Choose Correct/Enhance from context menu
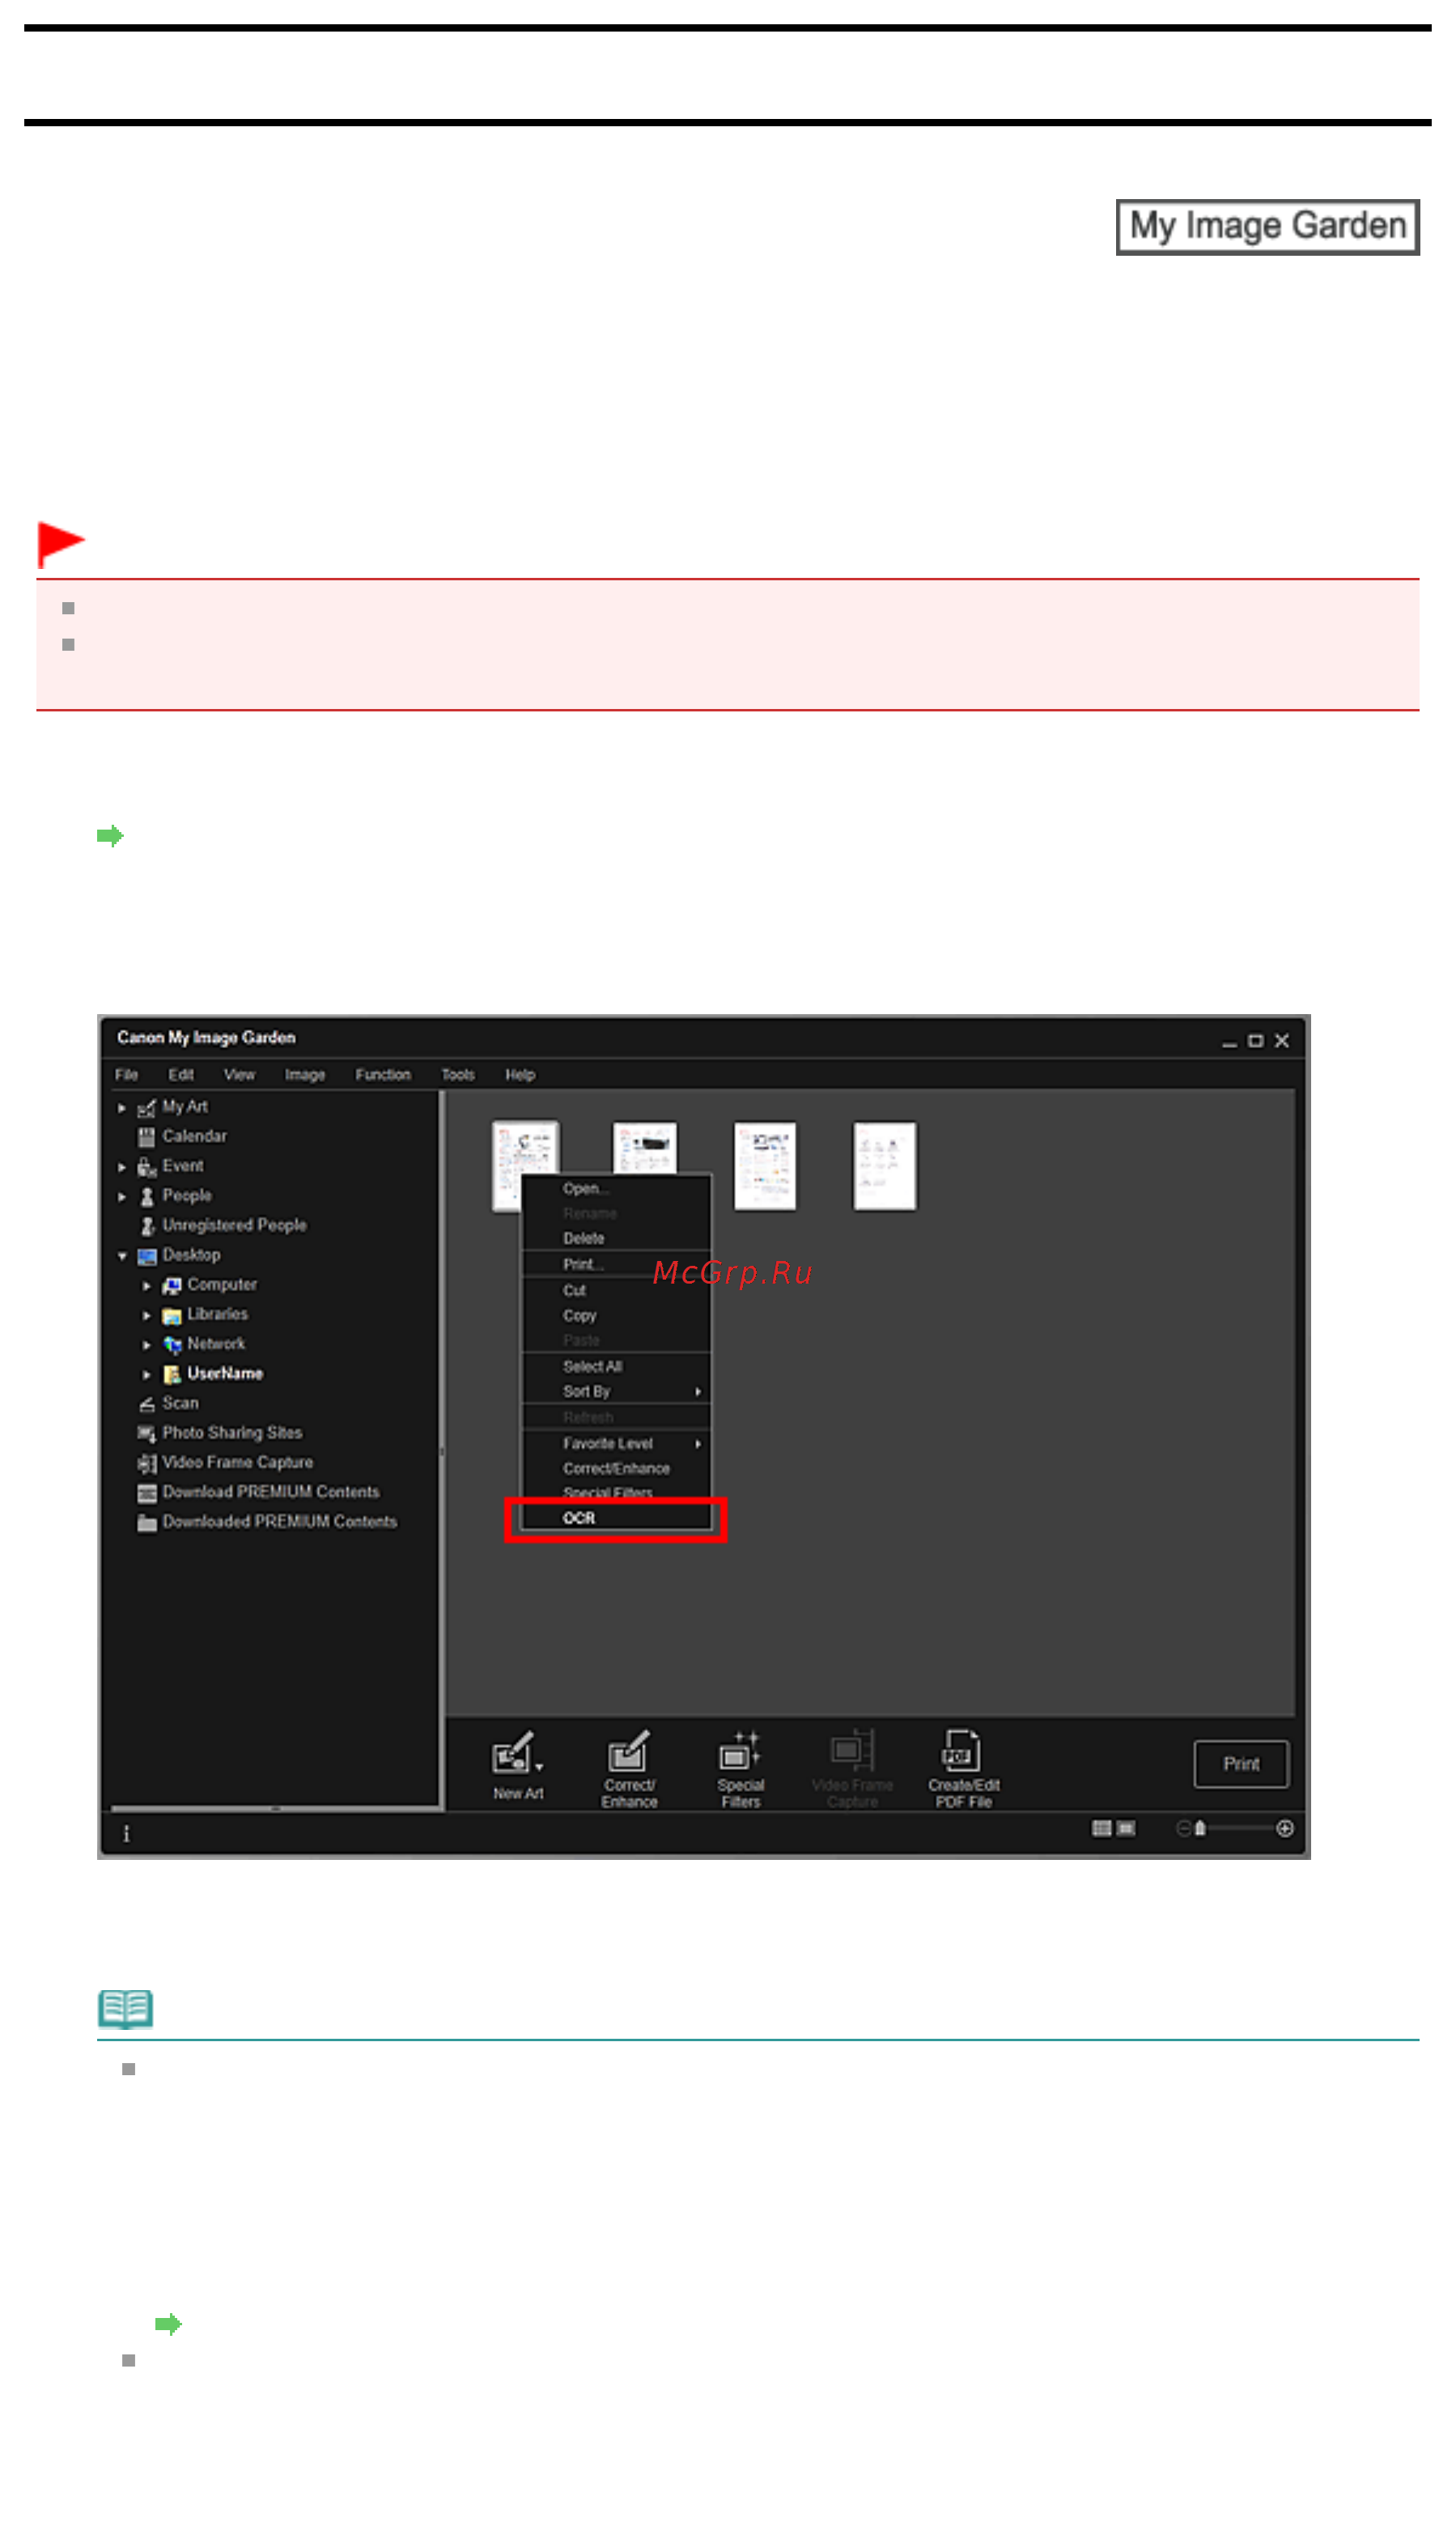Viewport: 1456px width, 2543px height. (x=616, y=1468)
